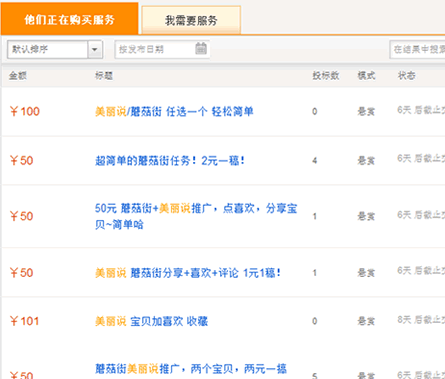Click ￥50 in the 超简单的蘑菇街任务 row
The width and height of the screenshot is (445, 379).
click(21, 161)
